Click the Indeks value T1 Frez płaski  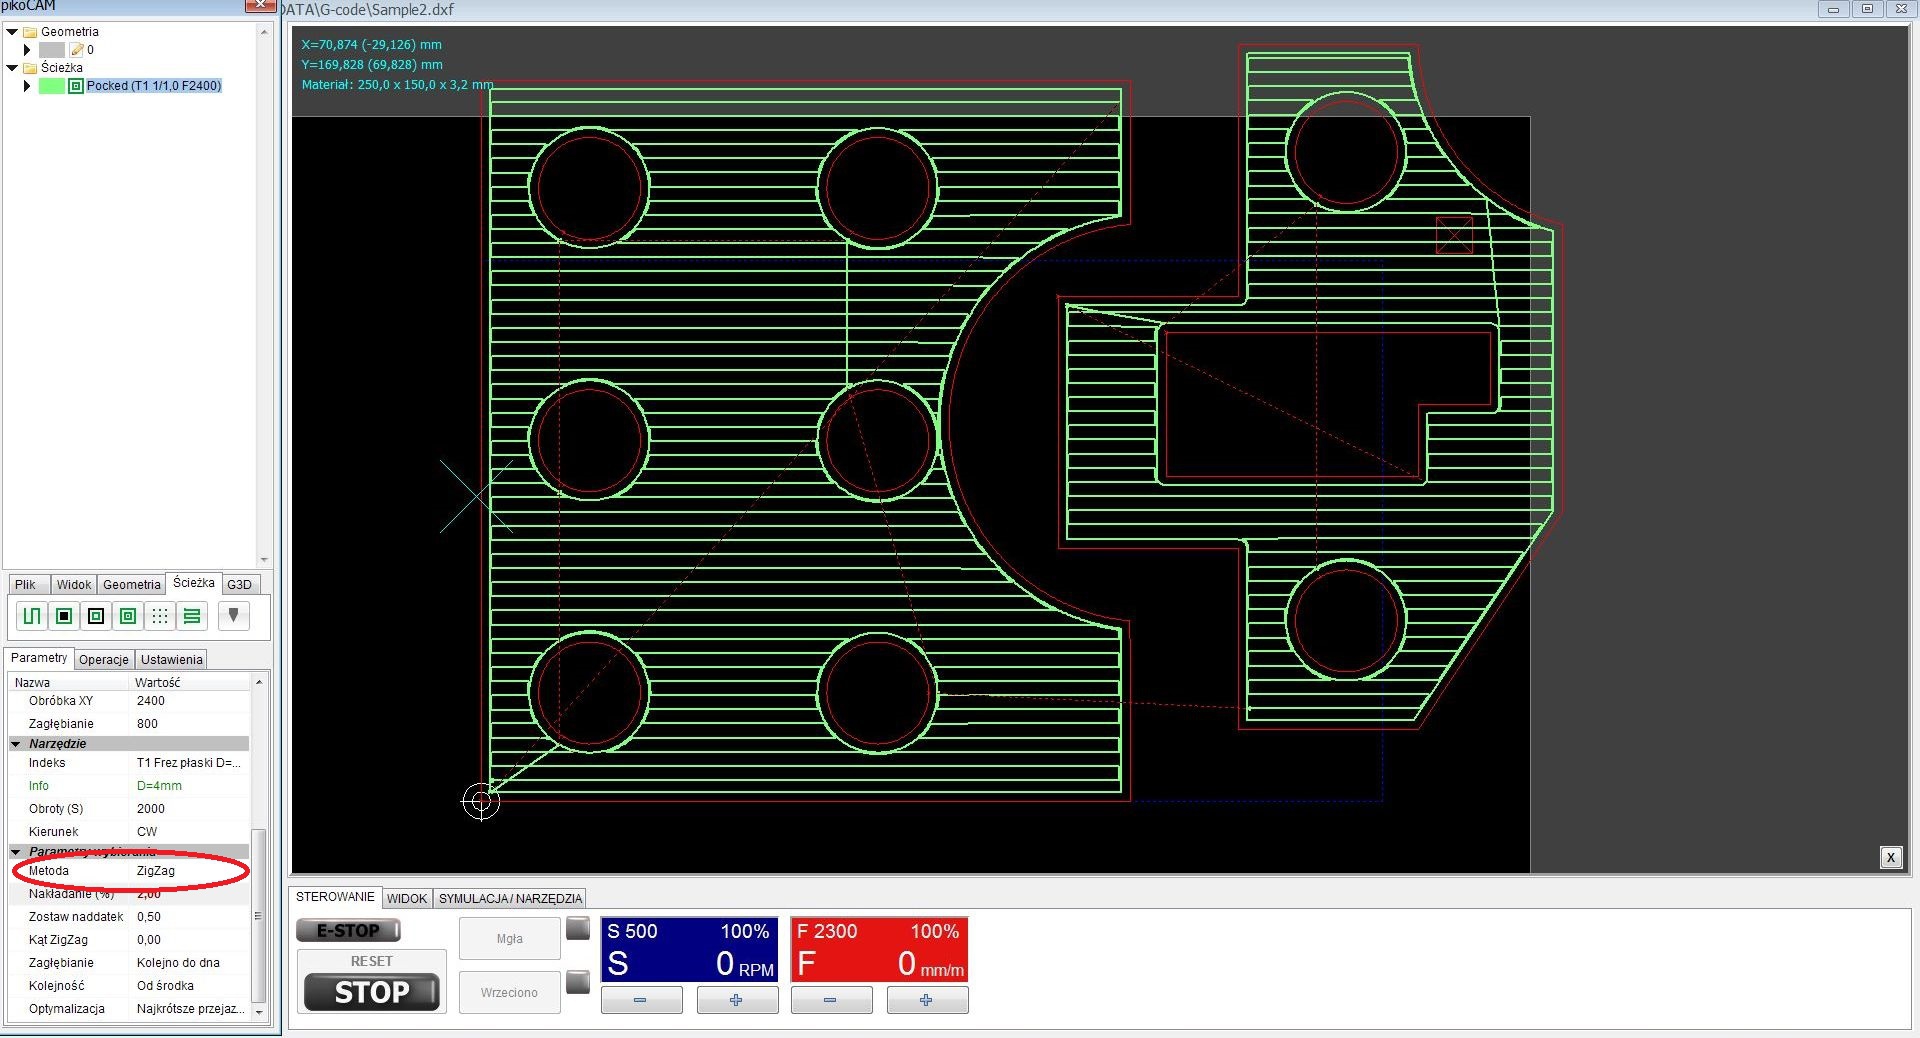click(190, 763)
